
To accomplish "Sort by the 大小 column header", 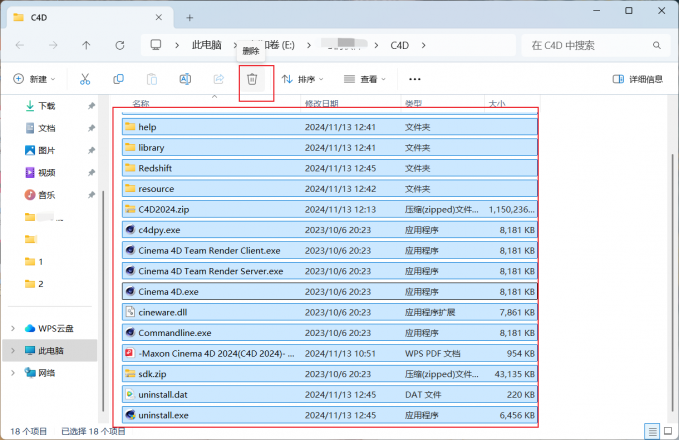I will pos(497,103).
